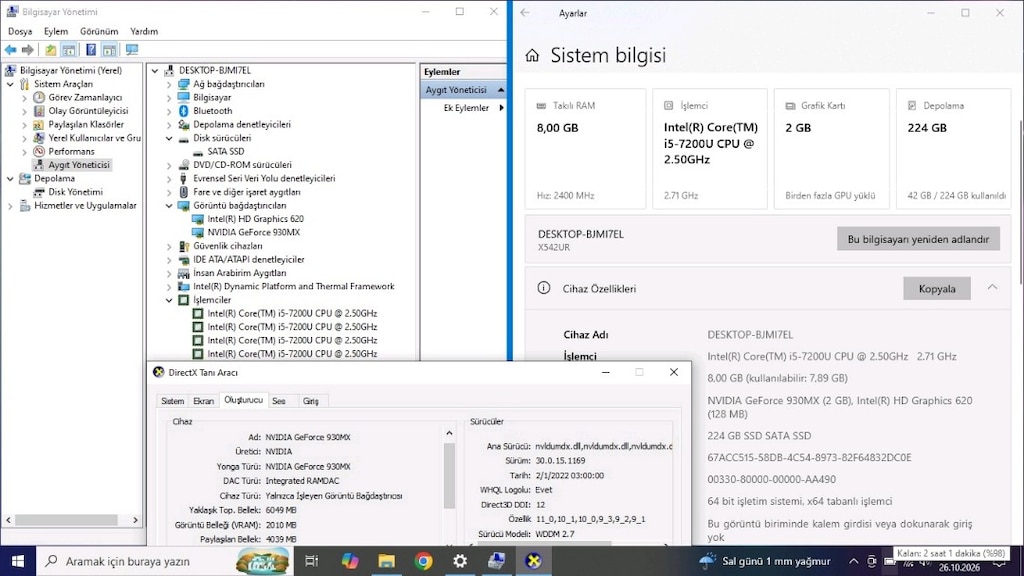Image resolution: width=1024 pixels, height=576 pixels.
Task: Open the İşlemci info card
Action: tap(710, 149)
